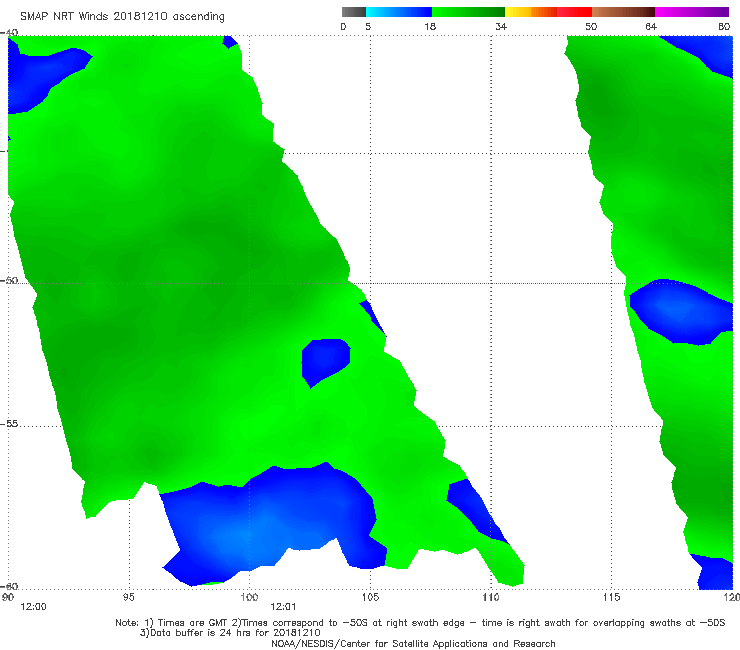Click the colorbar label '64'
Image resolution: width=740 pixels, height=650 pixels.
pos(651,26)
